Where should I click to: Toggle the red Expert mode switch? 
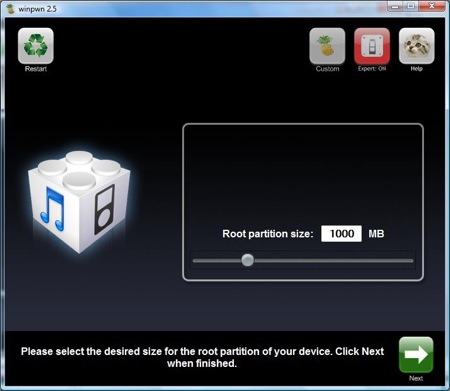click(x=372, y=46)
